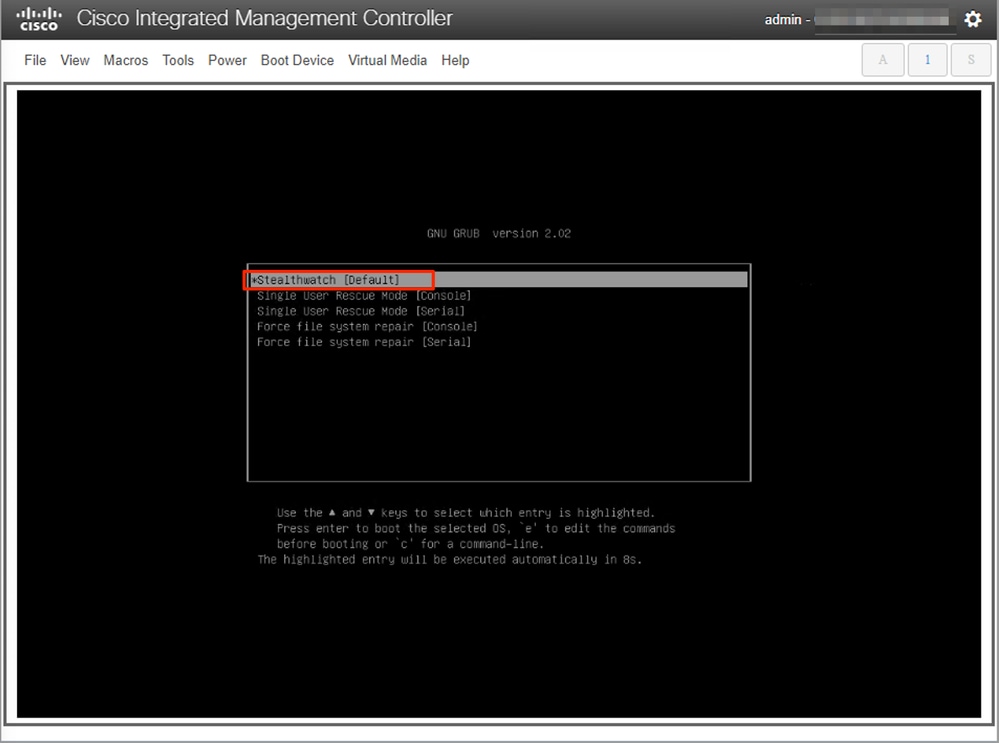Click the Cisco Integrated Management Controller title
Viewport: 999px width, 743px height.
(x=264, y=19)
